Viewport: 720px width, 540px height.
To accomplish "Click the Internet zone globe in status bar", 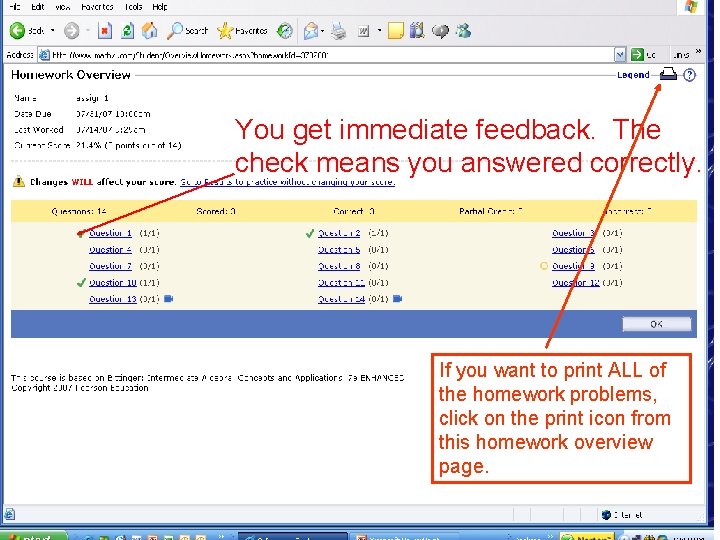I will point(606,515).
